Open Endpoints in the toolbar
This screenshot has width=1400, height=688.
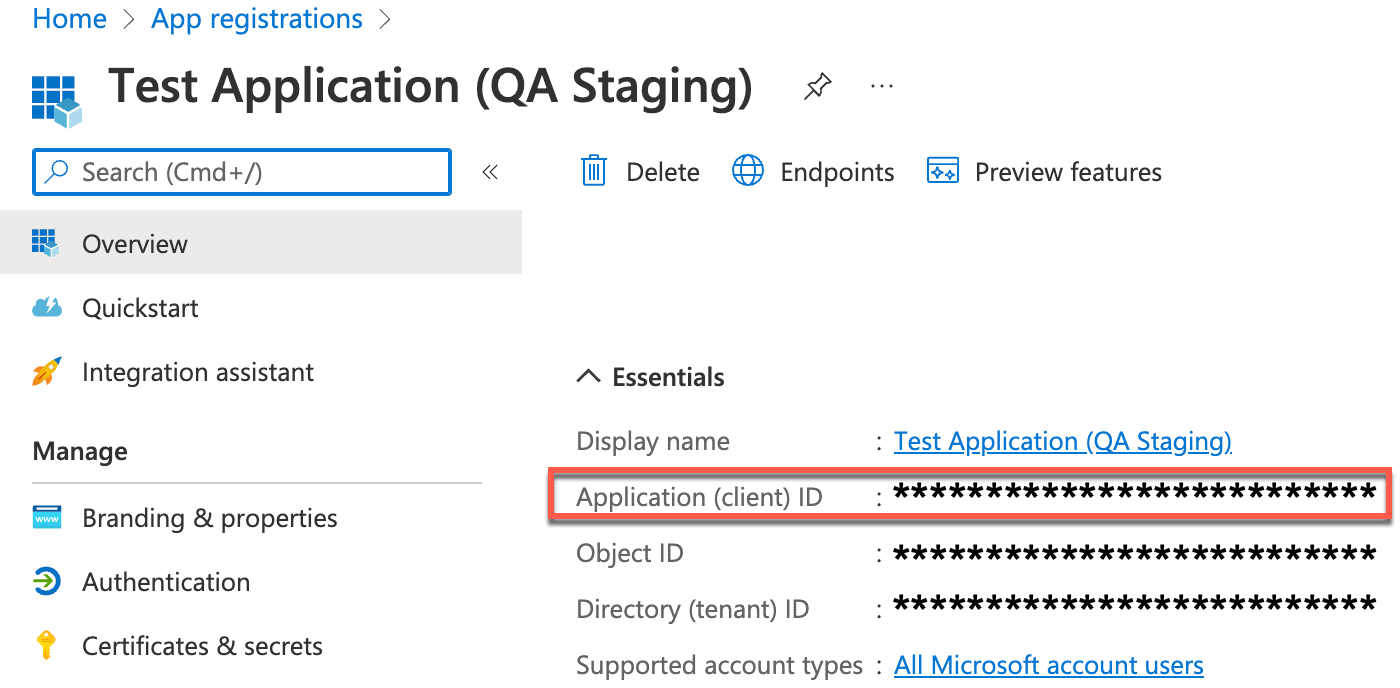(837, 173)
